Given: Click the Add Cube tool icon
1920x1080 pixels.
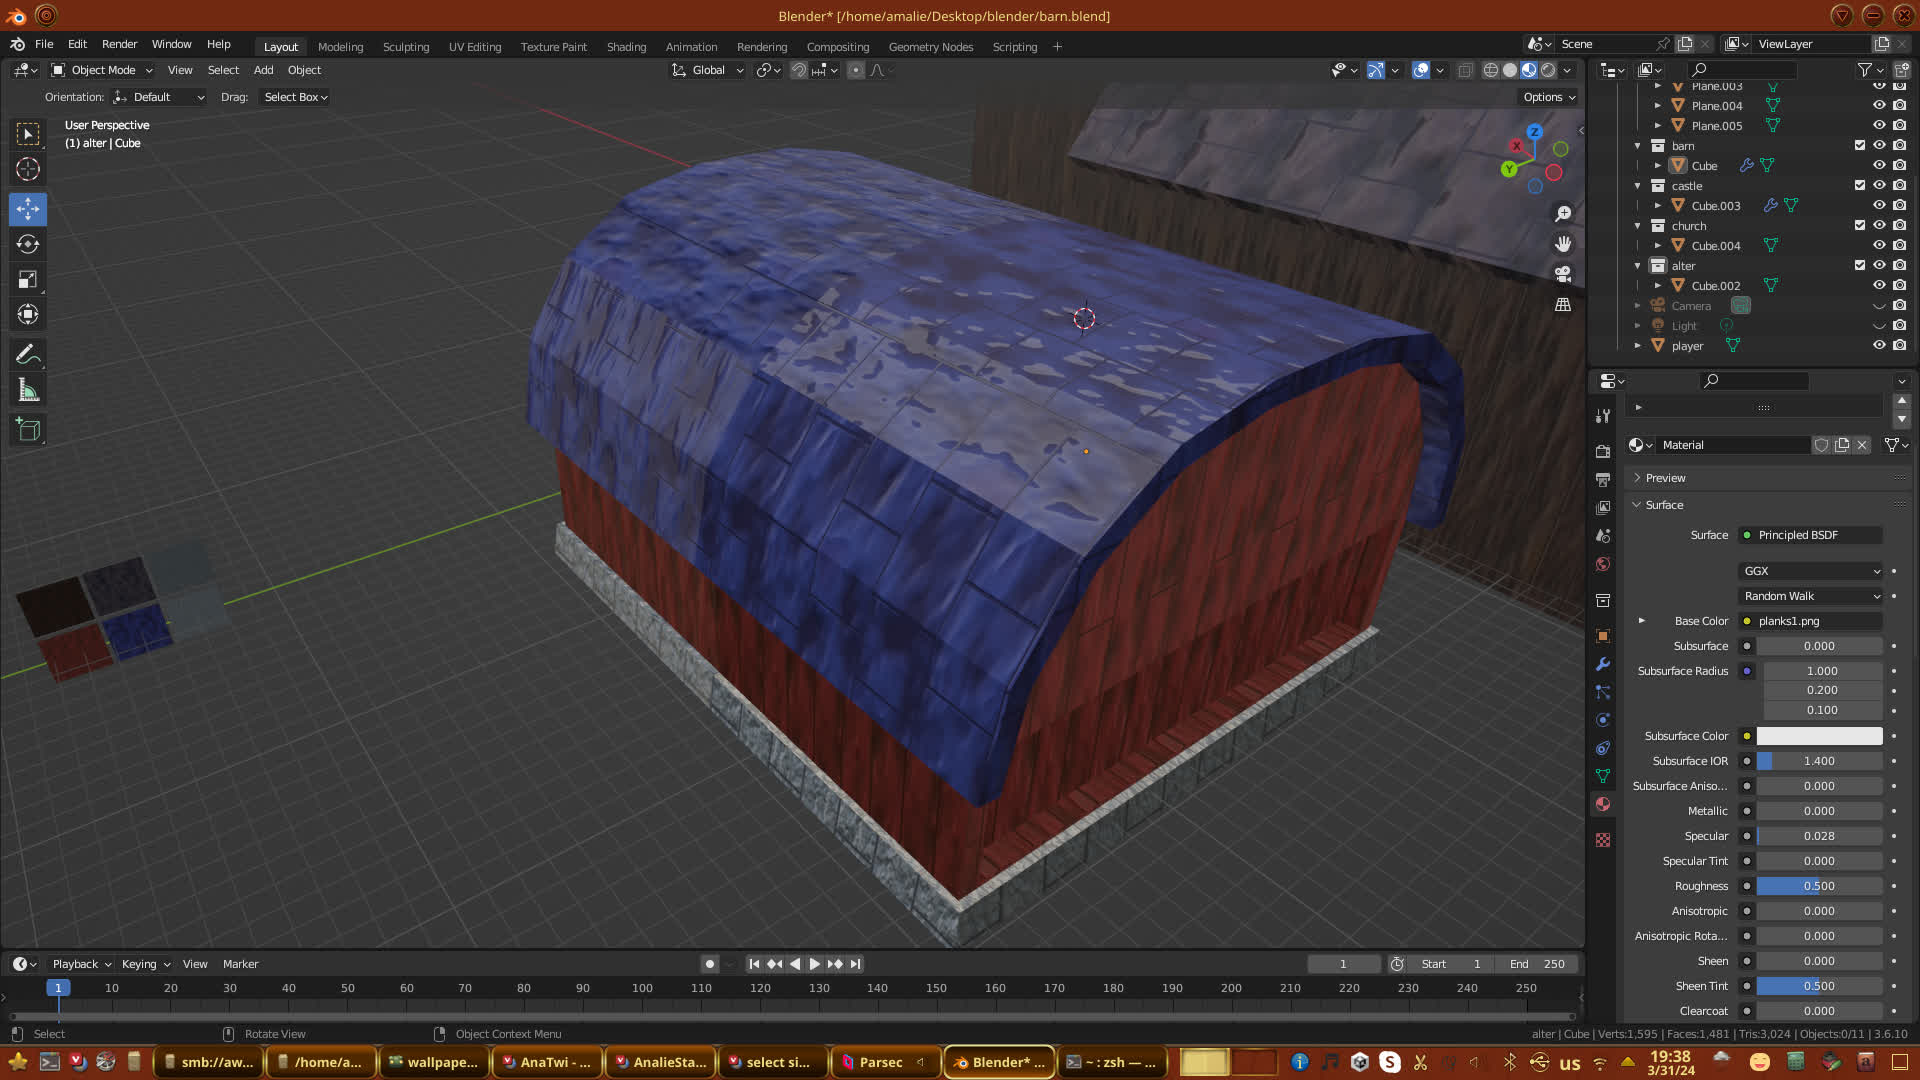Looking at the screenshot, I should click(28, 430).
